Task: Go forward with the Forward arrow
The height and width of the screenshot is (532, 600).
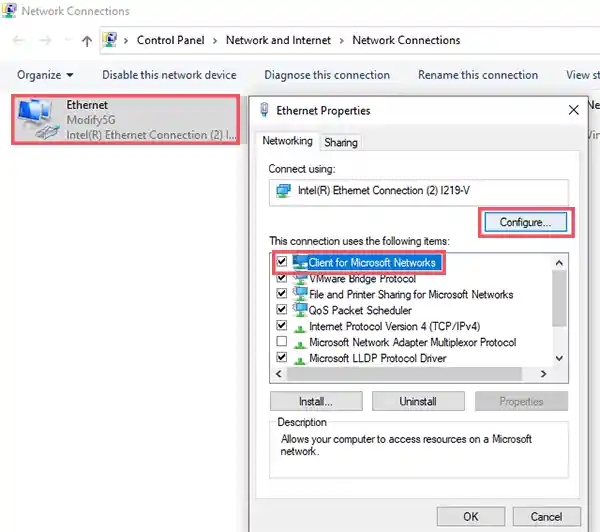Action: click(x=45, y=40)
